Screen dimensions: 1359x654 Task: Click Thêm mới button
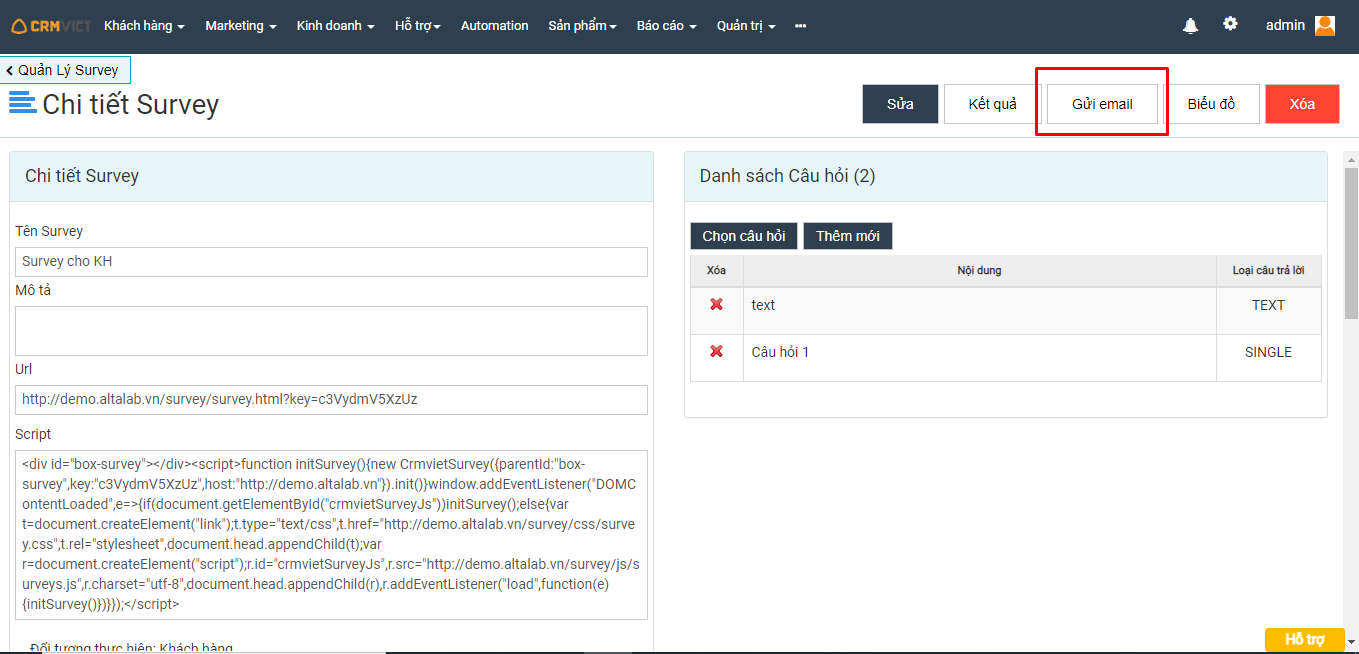click(x=848, y=236)
